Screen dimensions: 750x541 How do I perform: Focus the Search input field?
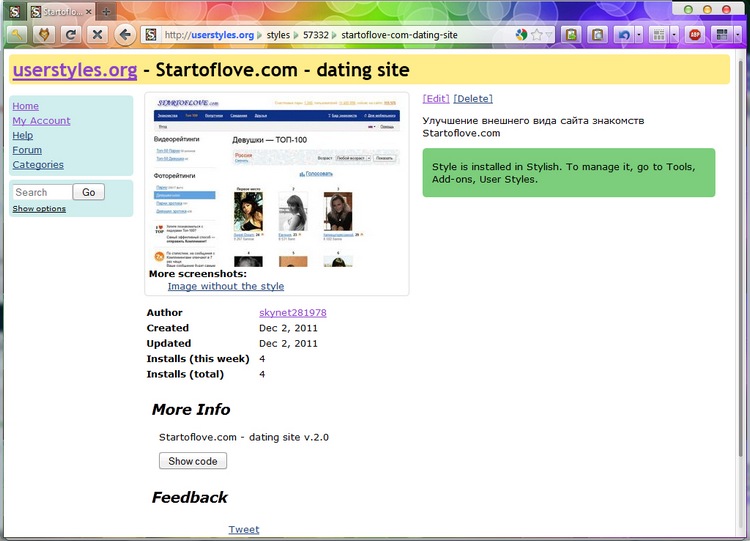(42, 192)
